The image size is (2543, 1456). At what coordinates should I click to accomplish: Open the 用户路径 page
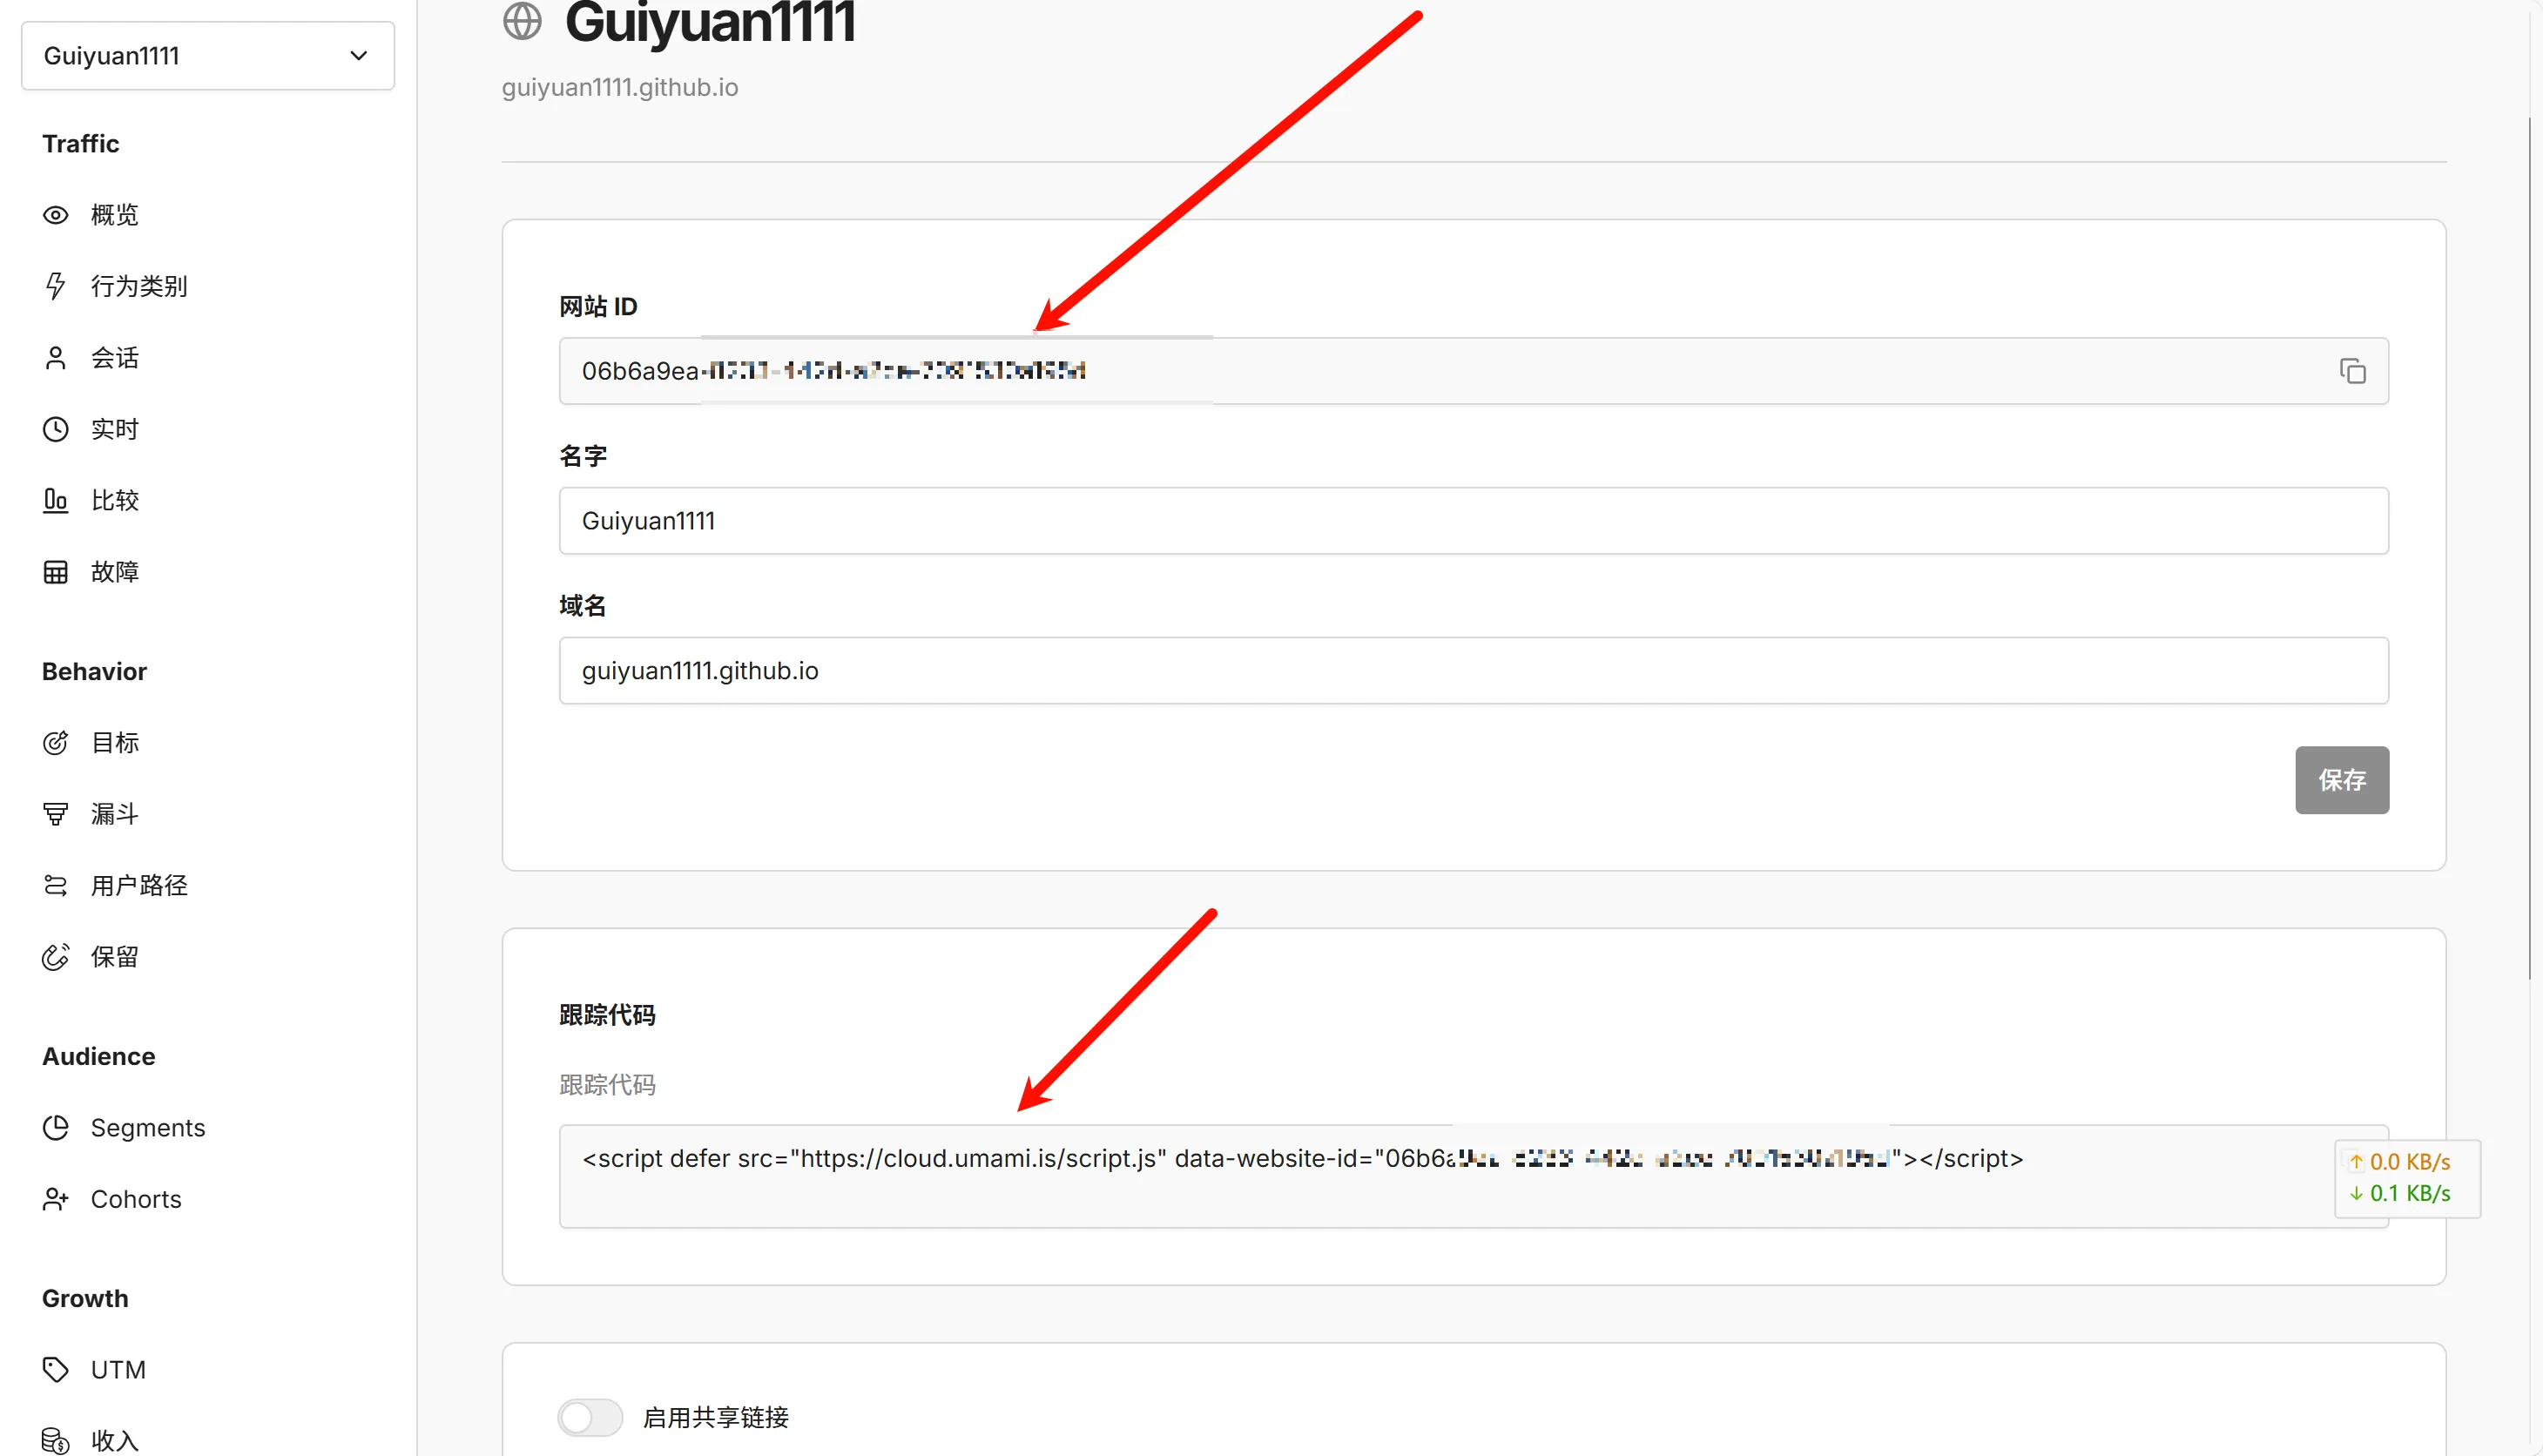coord(139,885)
